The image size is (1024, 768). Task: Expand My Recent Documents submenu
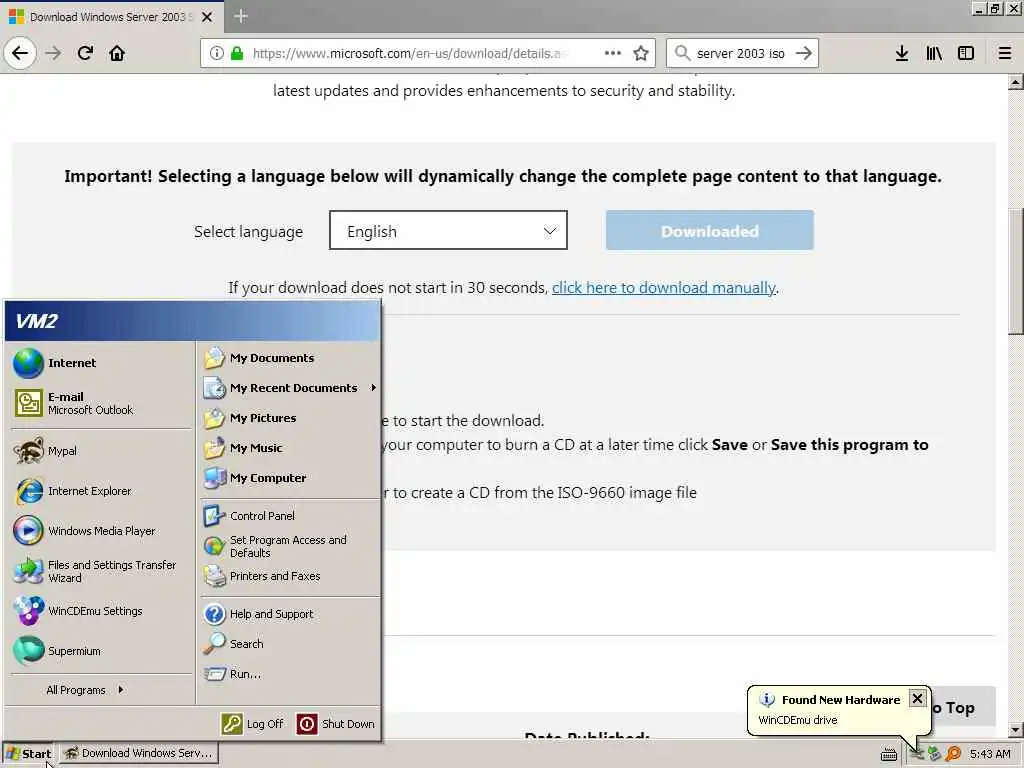pos(289,388)
